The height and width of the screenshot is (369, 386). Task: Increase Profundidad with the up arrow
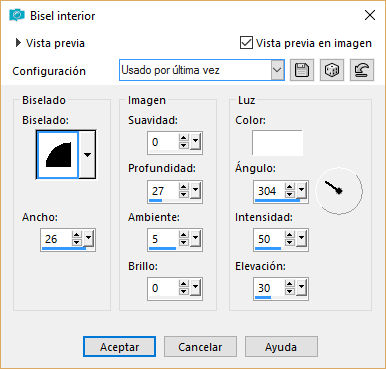183,187
